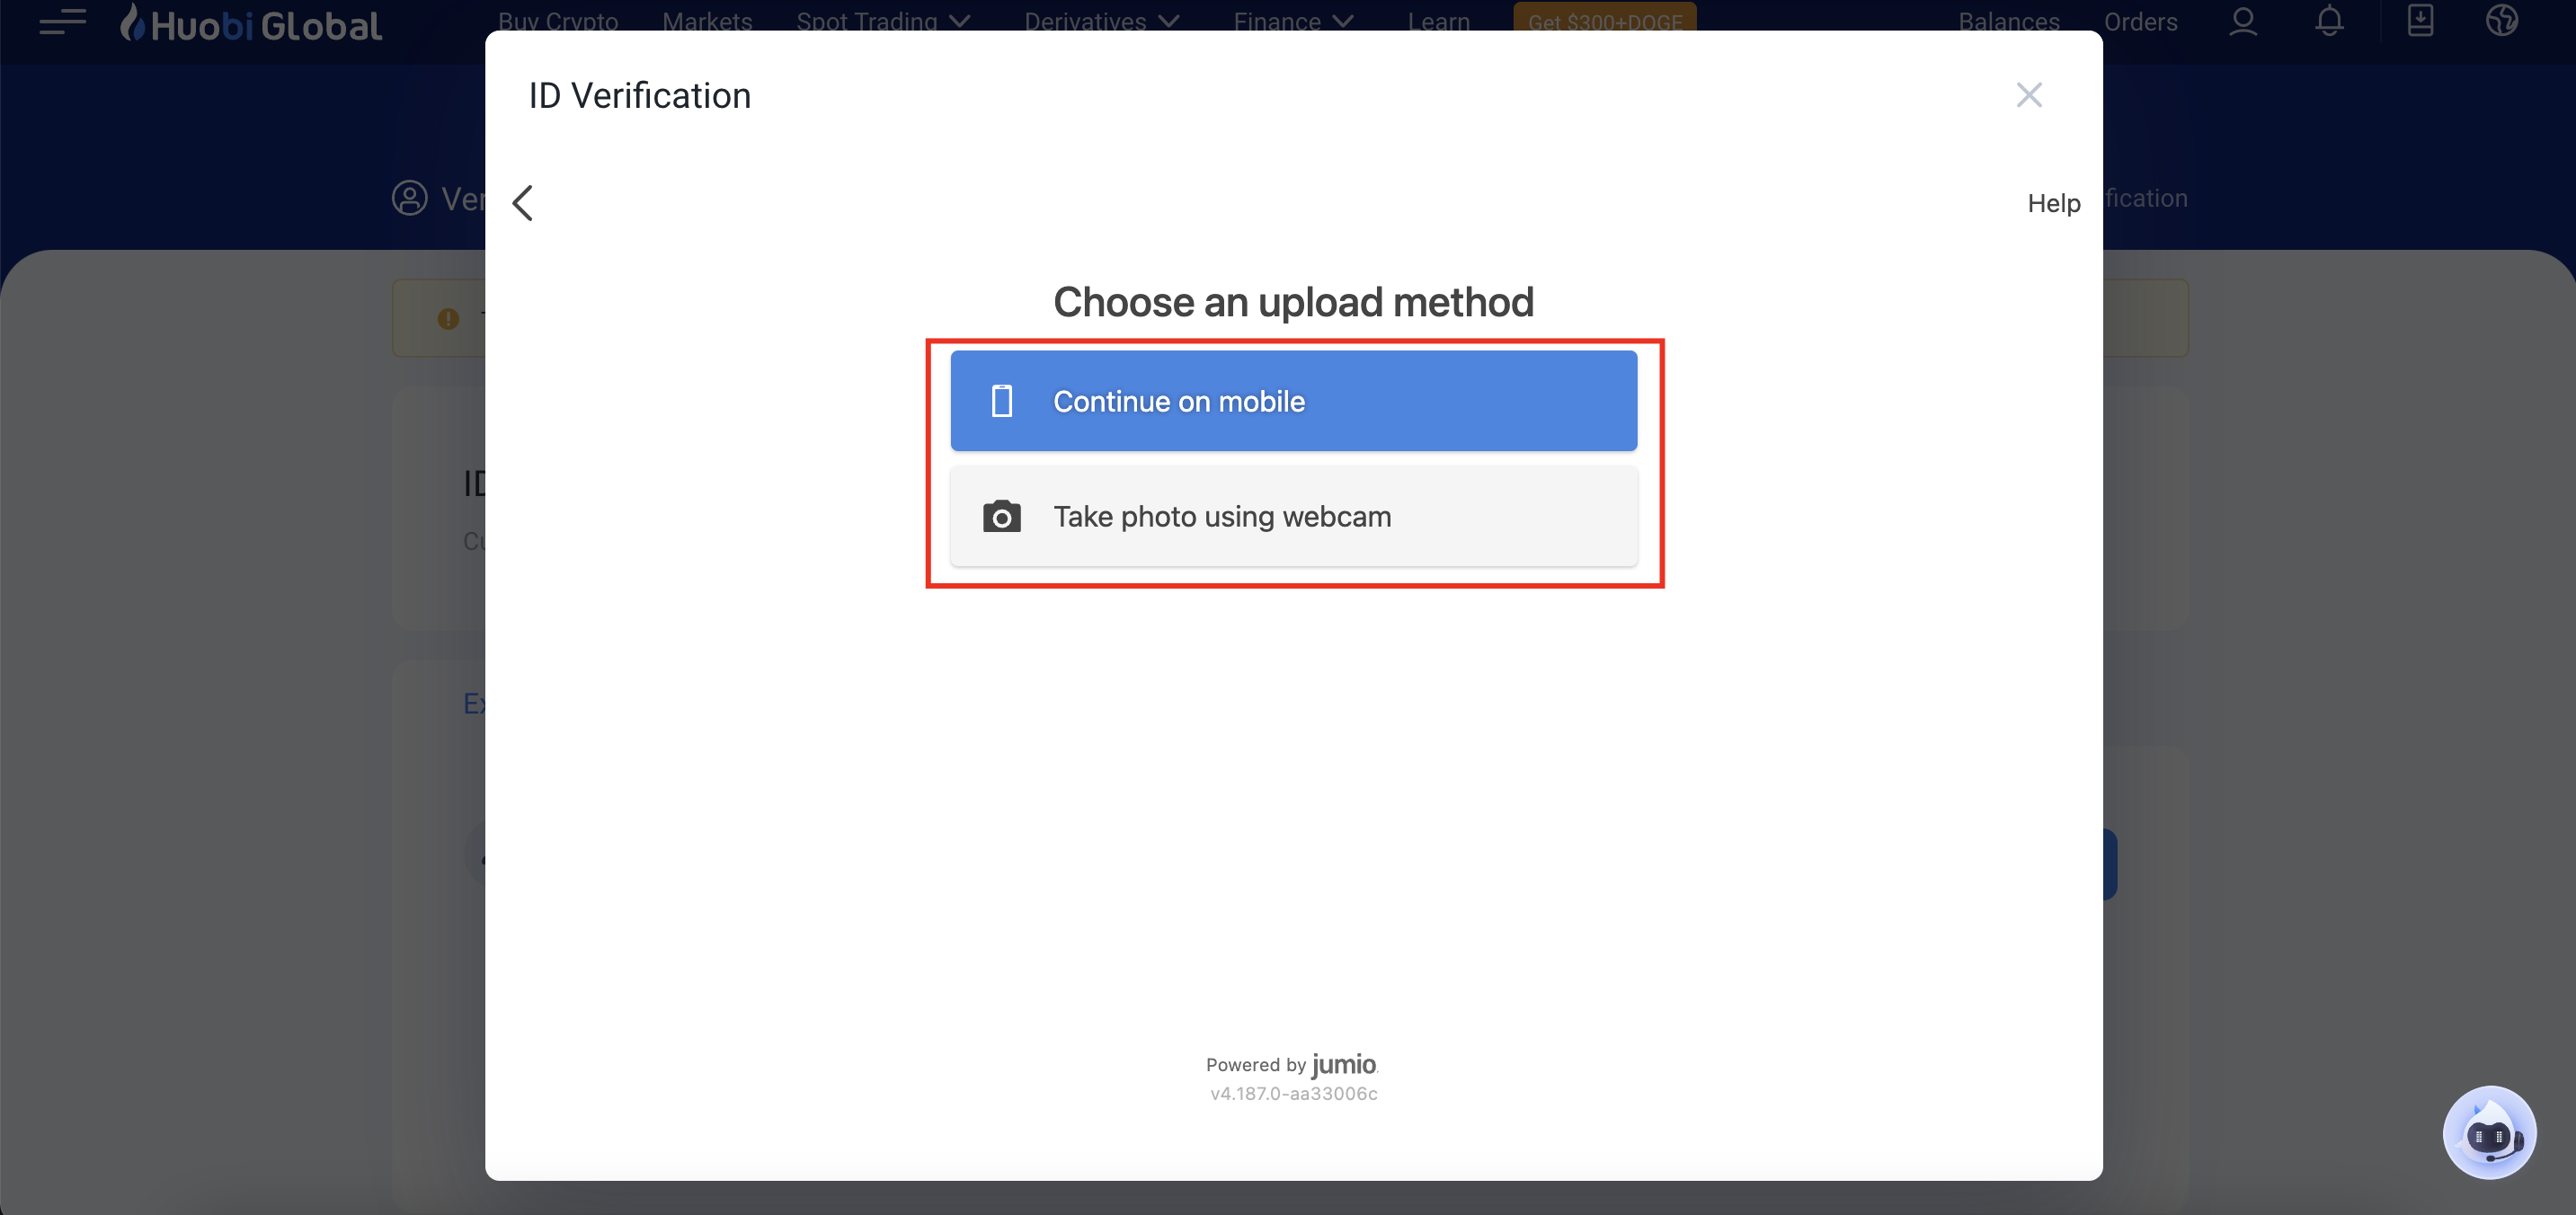Open the Buy Crypto menu
This screenshot has height=1215, width=2576.
click(558, 22)
